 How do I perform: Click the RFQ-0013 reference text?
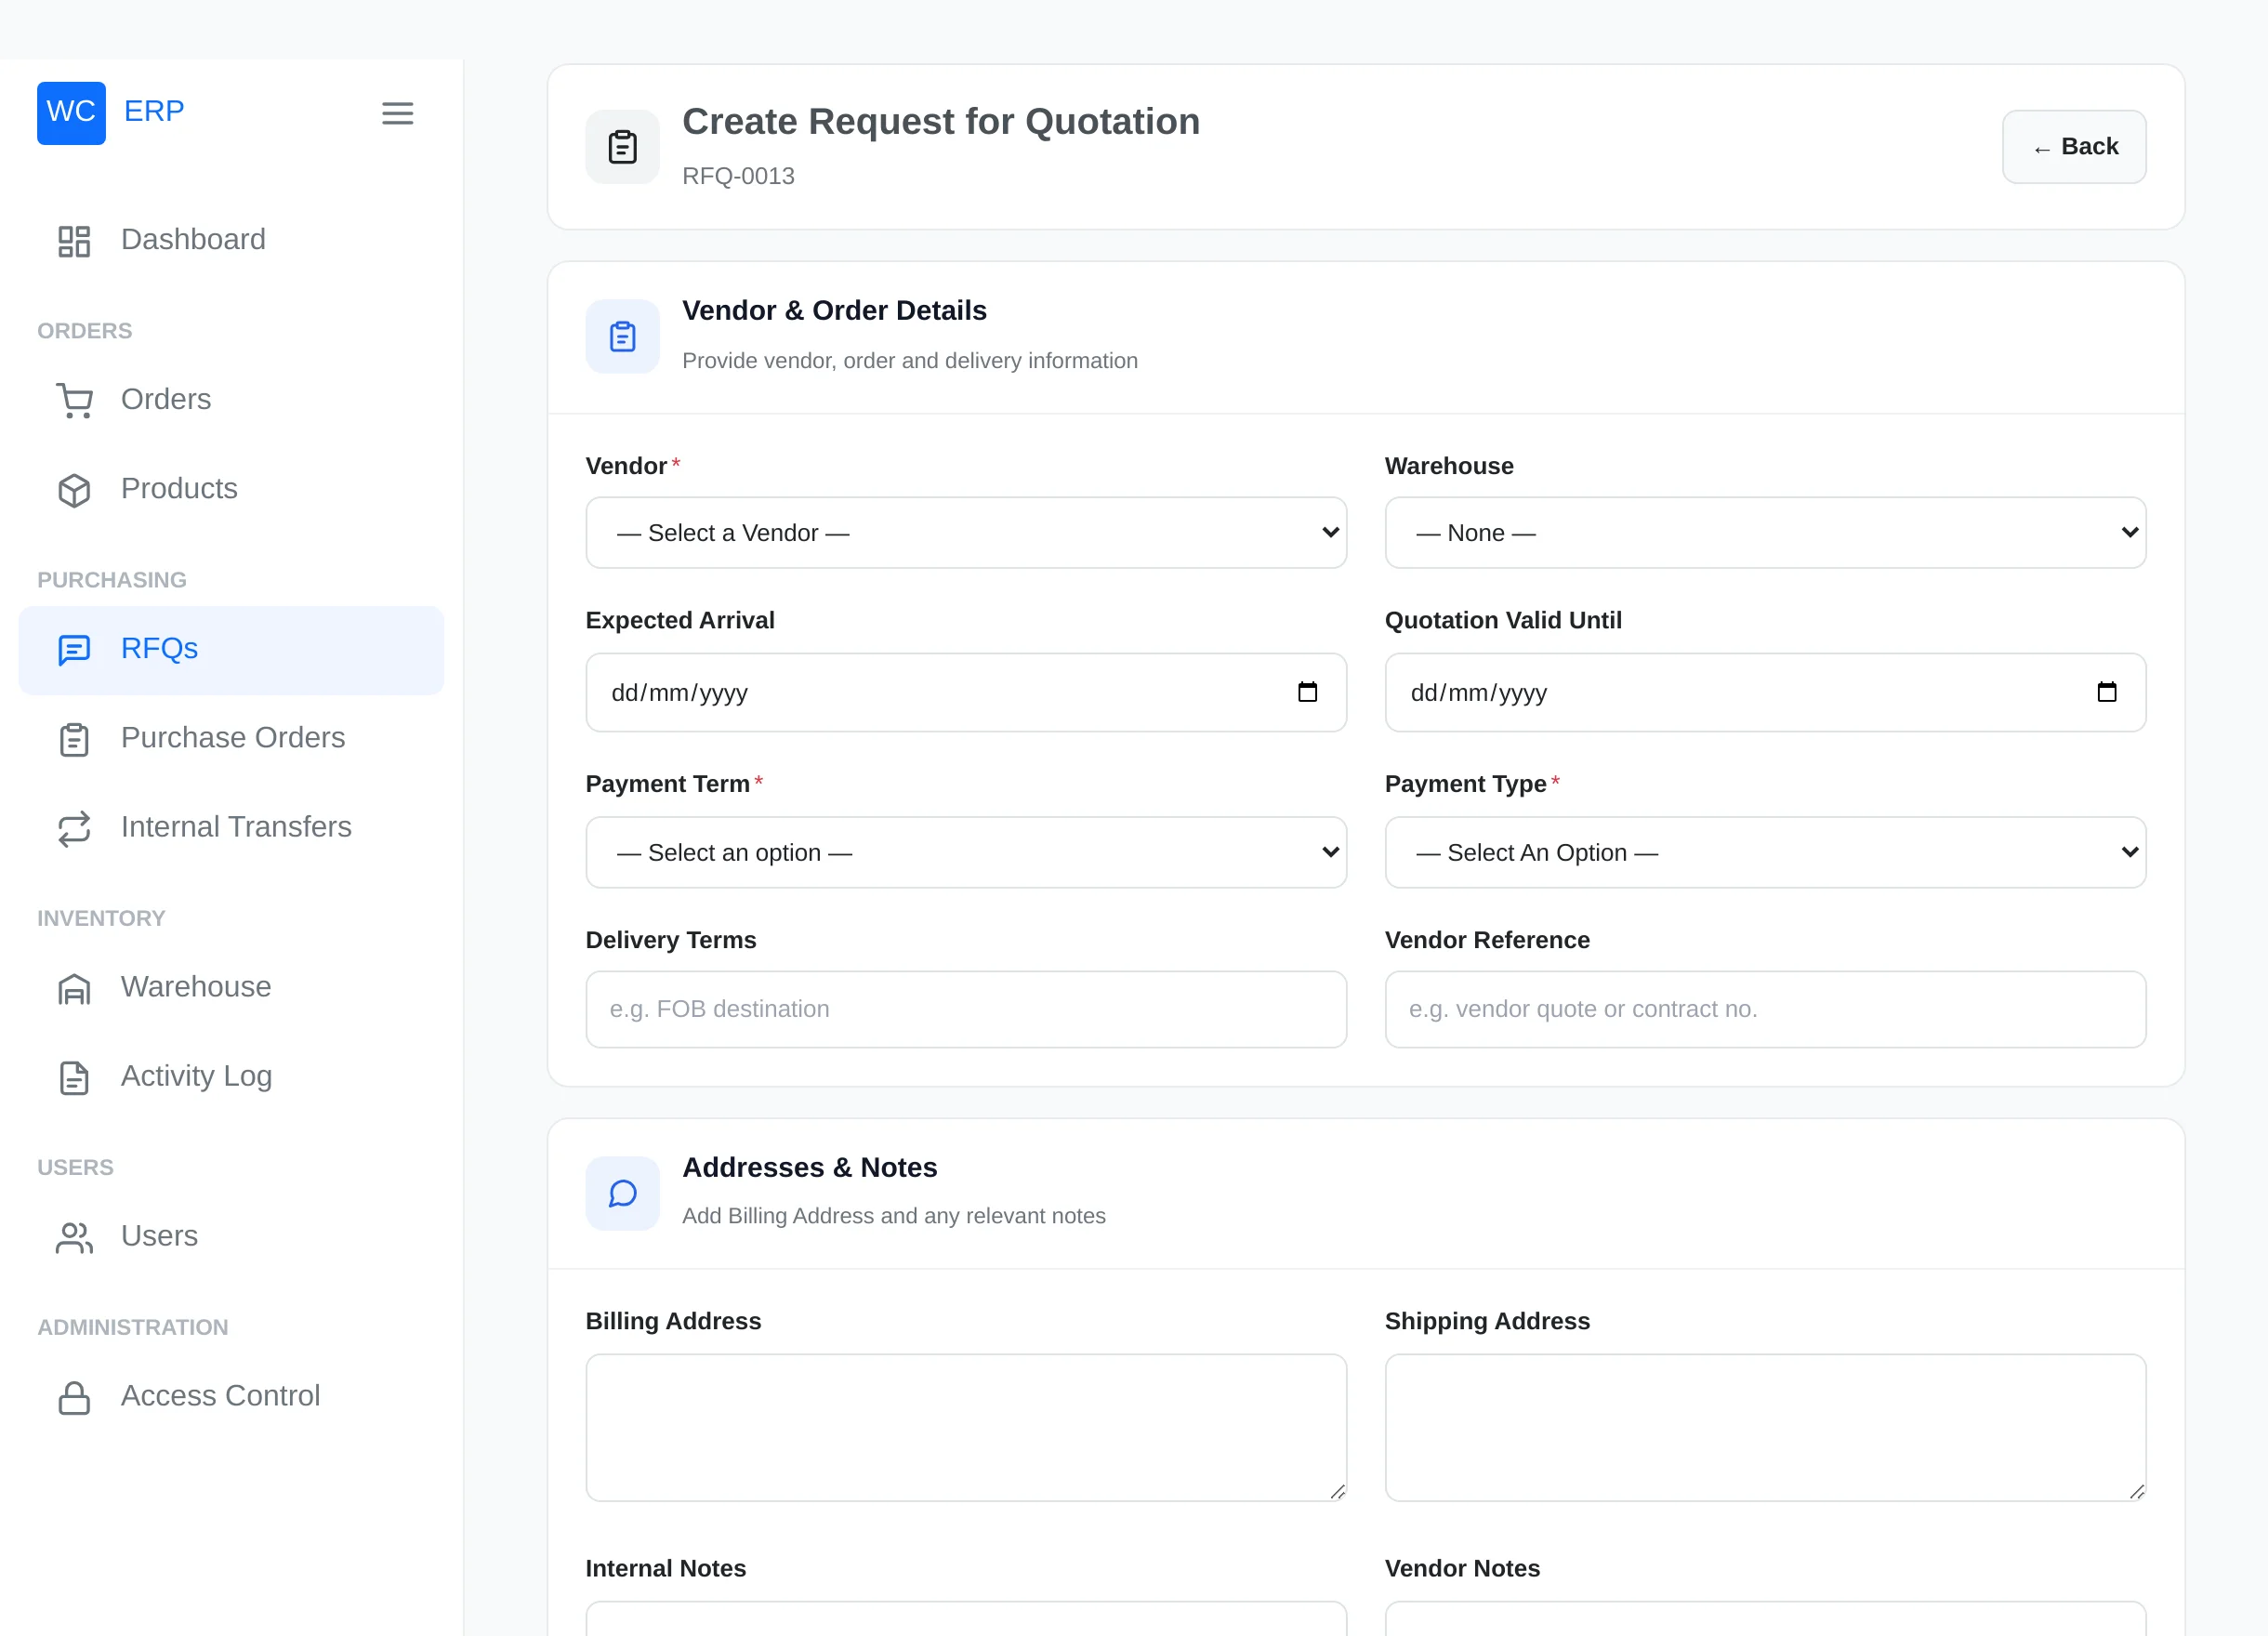(x=738, y=176)
